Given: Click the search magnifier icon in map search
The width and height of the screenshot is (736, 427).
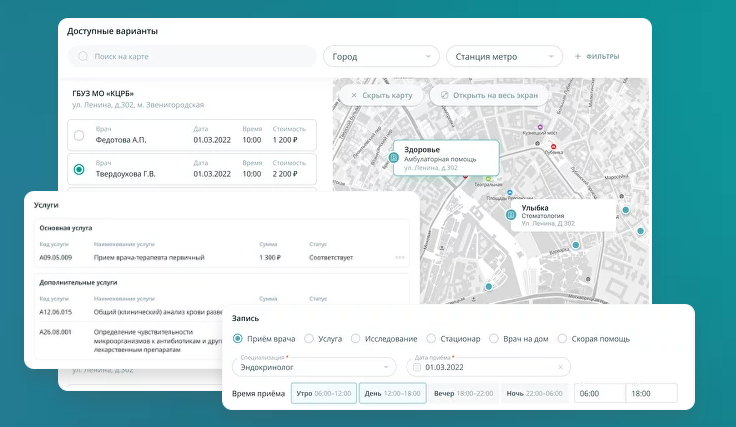Looking at the screenshot, I should (83, 57).
